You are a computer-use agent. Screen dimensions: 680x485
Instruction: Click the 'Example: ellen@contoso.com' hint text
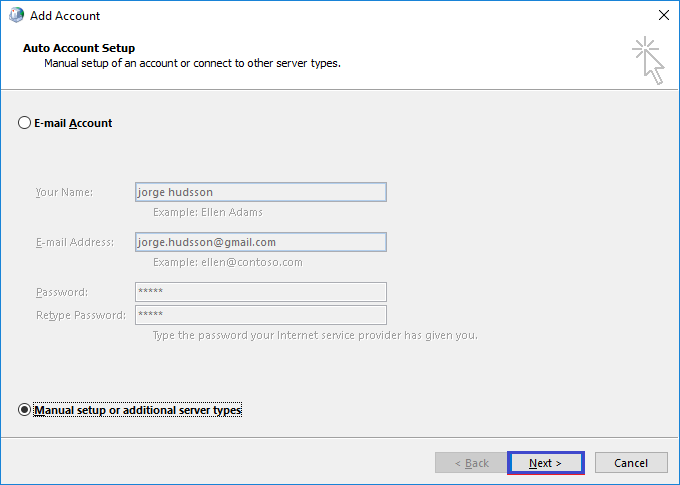[x=228, y=262]
